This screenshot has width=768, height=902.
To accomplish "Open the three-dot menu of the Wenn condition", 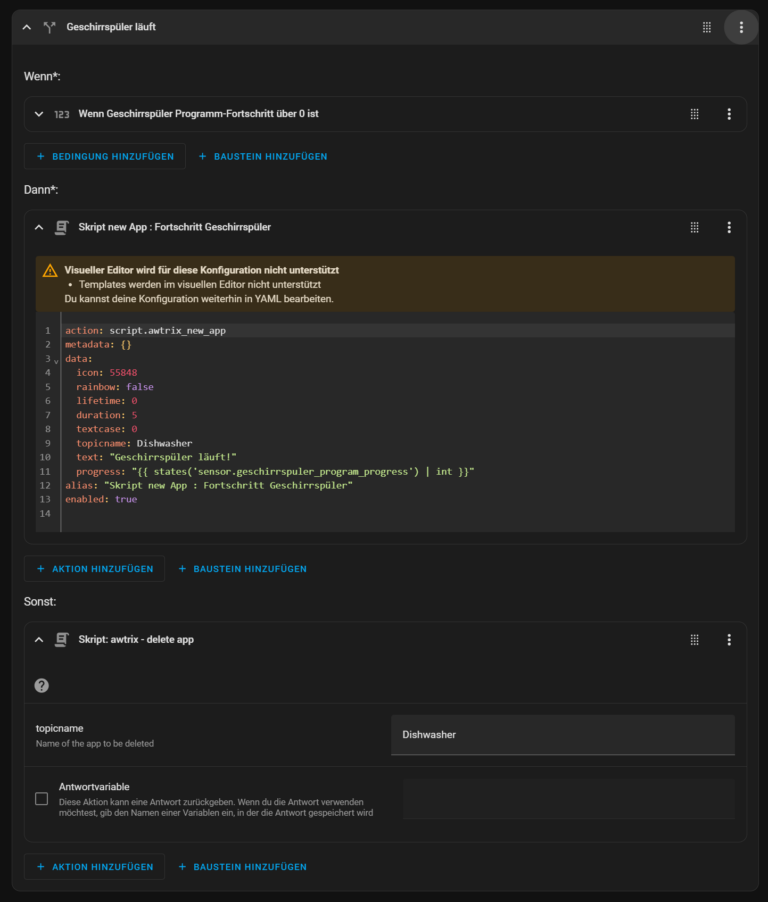I will point(729,114).
